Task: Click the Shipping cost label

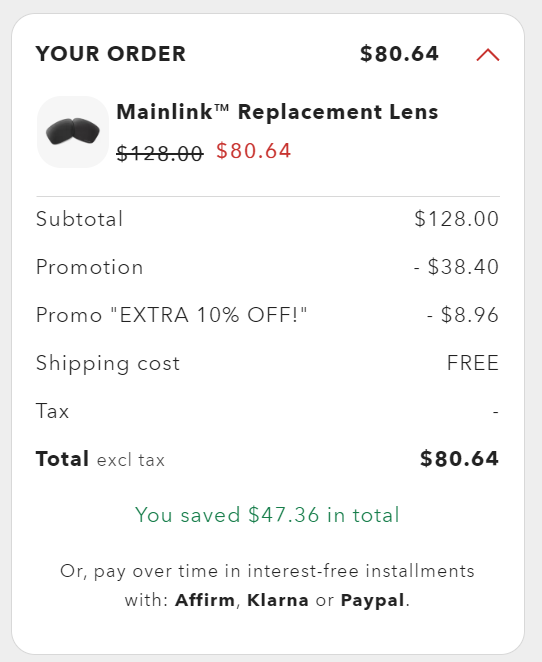Action: point(108,364)
